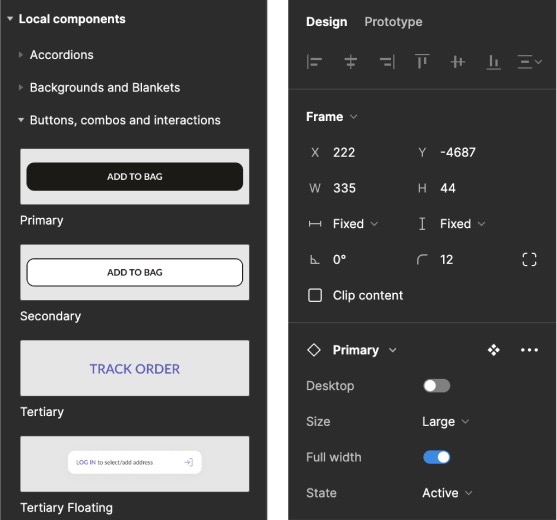Enable the Clip content checkbox
The image size is (557, 520).
[x=315, y=295]
